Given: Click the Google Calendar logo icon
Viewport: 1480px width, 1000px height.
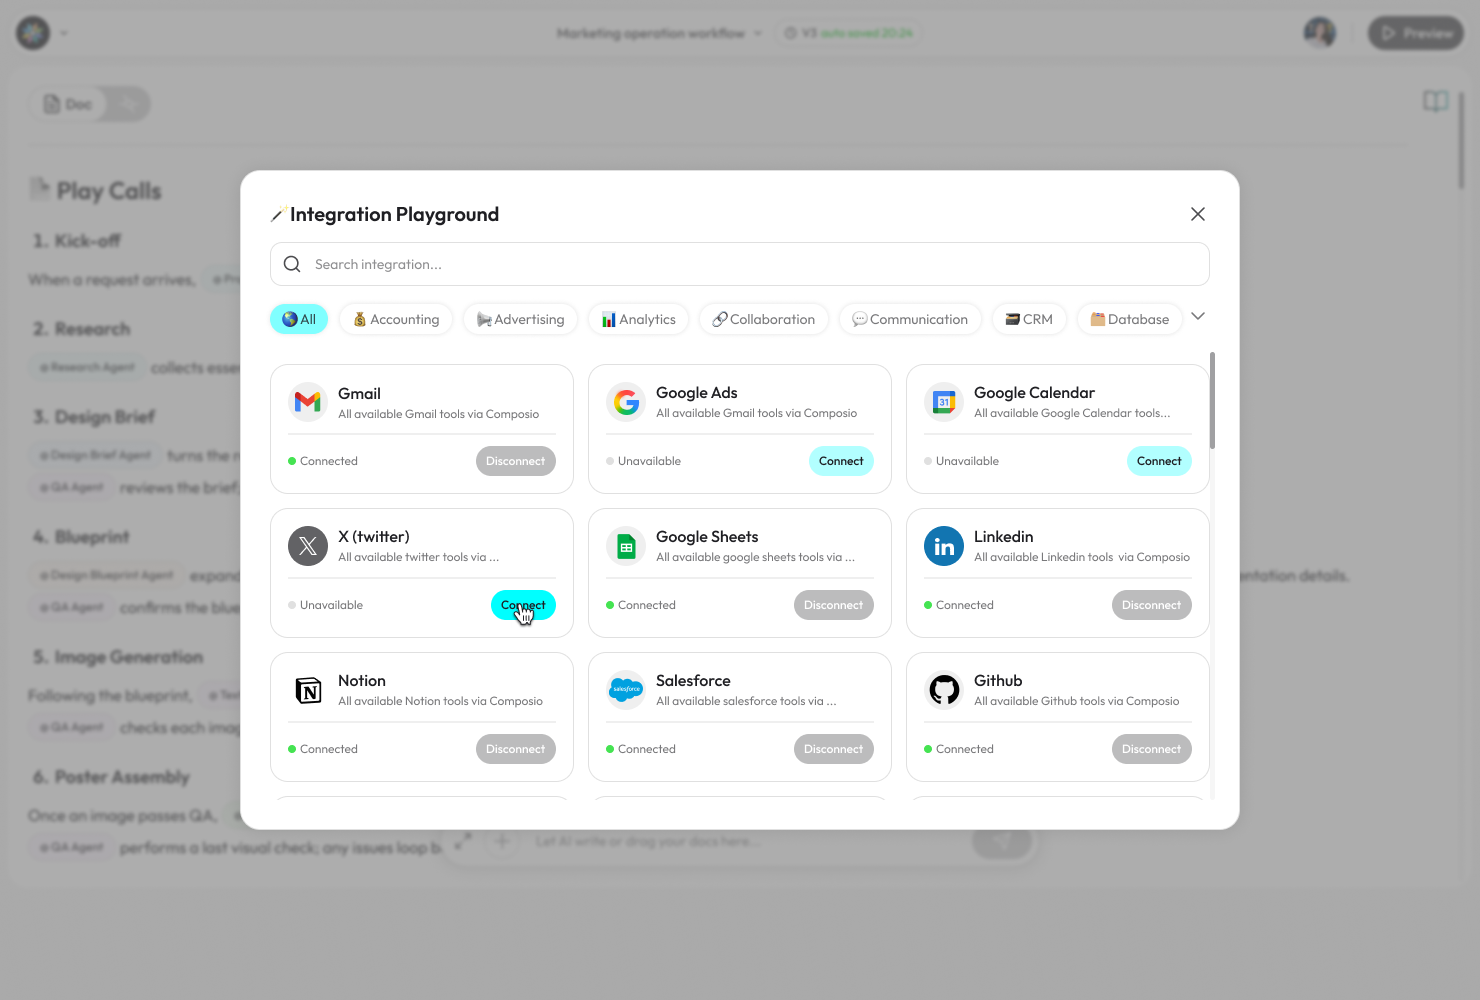Looking at the screenshot, I should pos(944,402).
